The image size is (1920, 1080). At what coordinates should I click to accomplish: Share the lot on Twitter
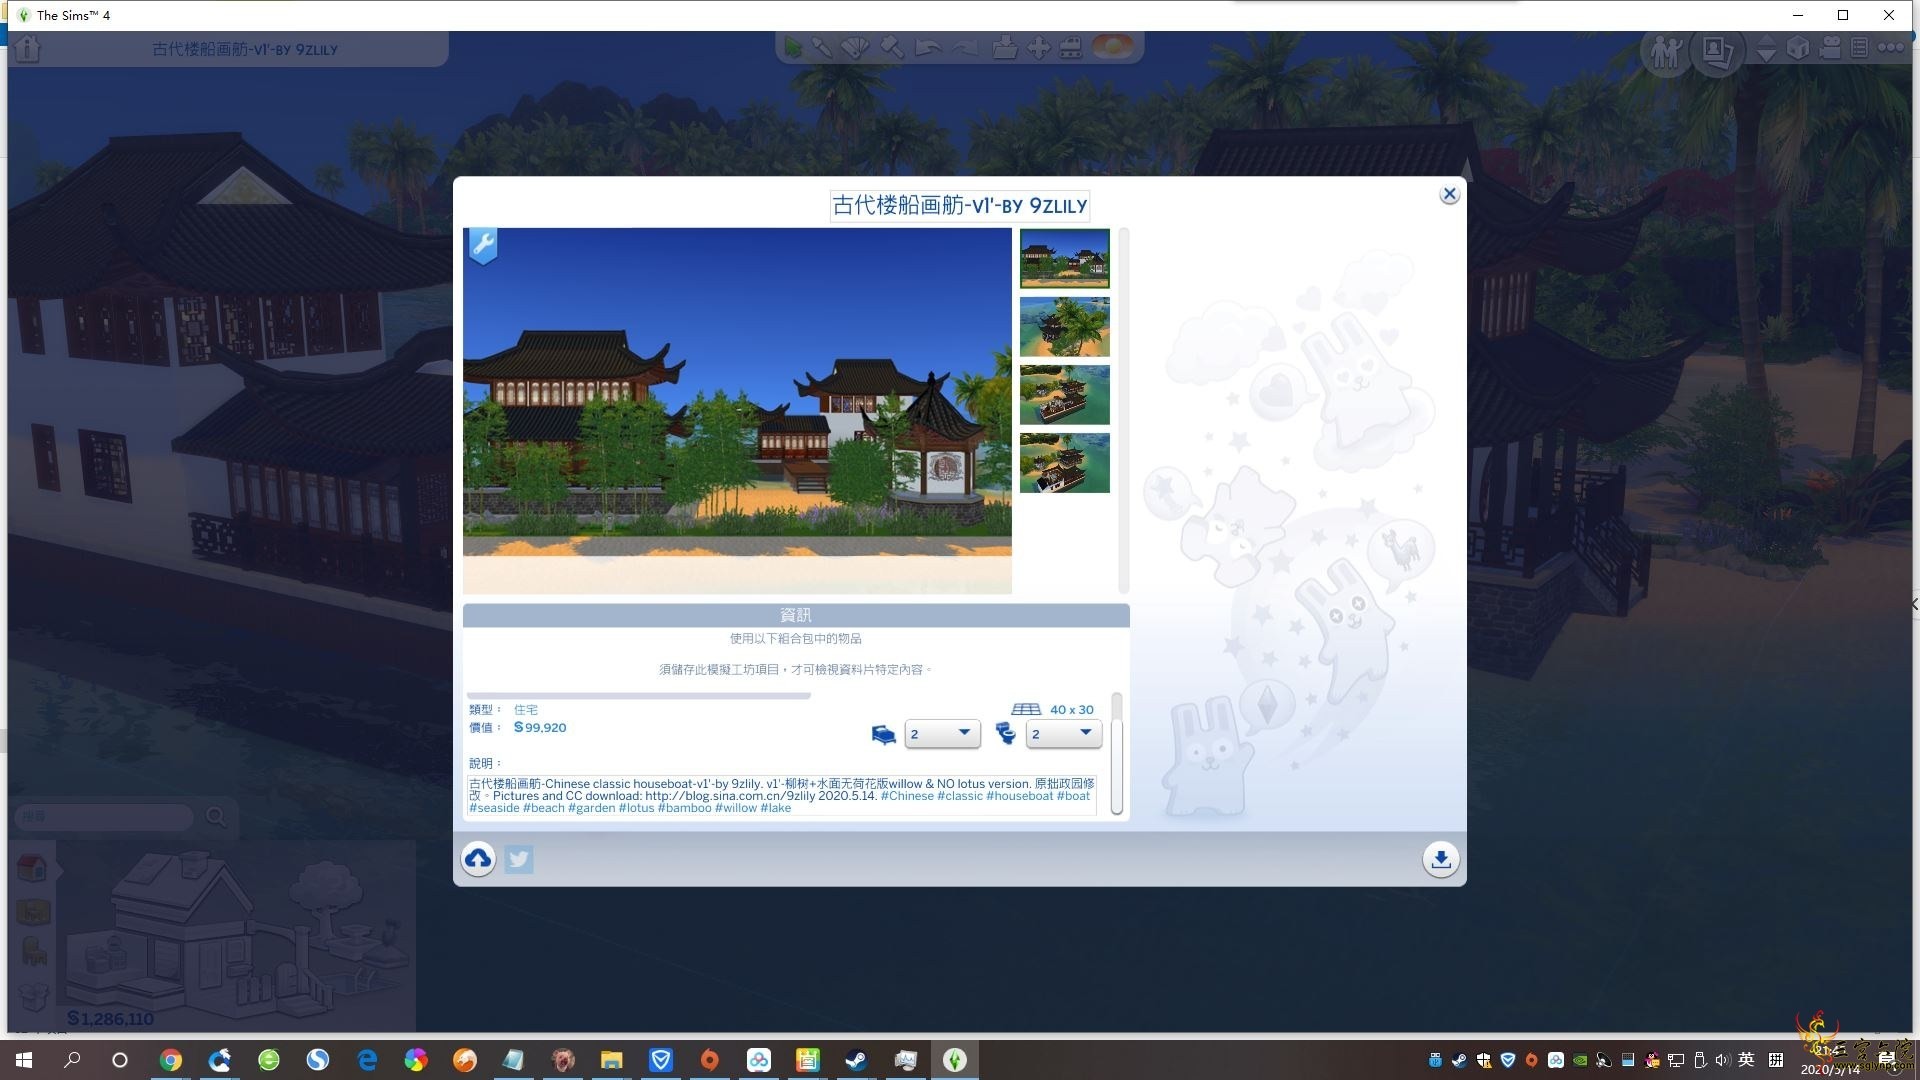pos(519,859)
